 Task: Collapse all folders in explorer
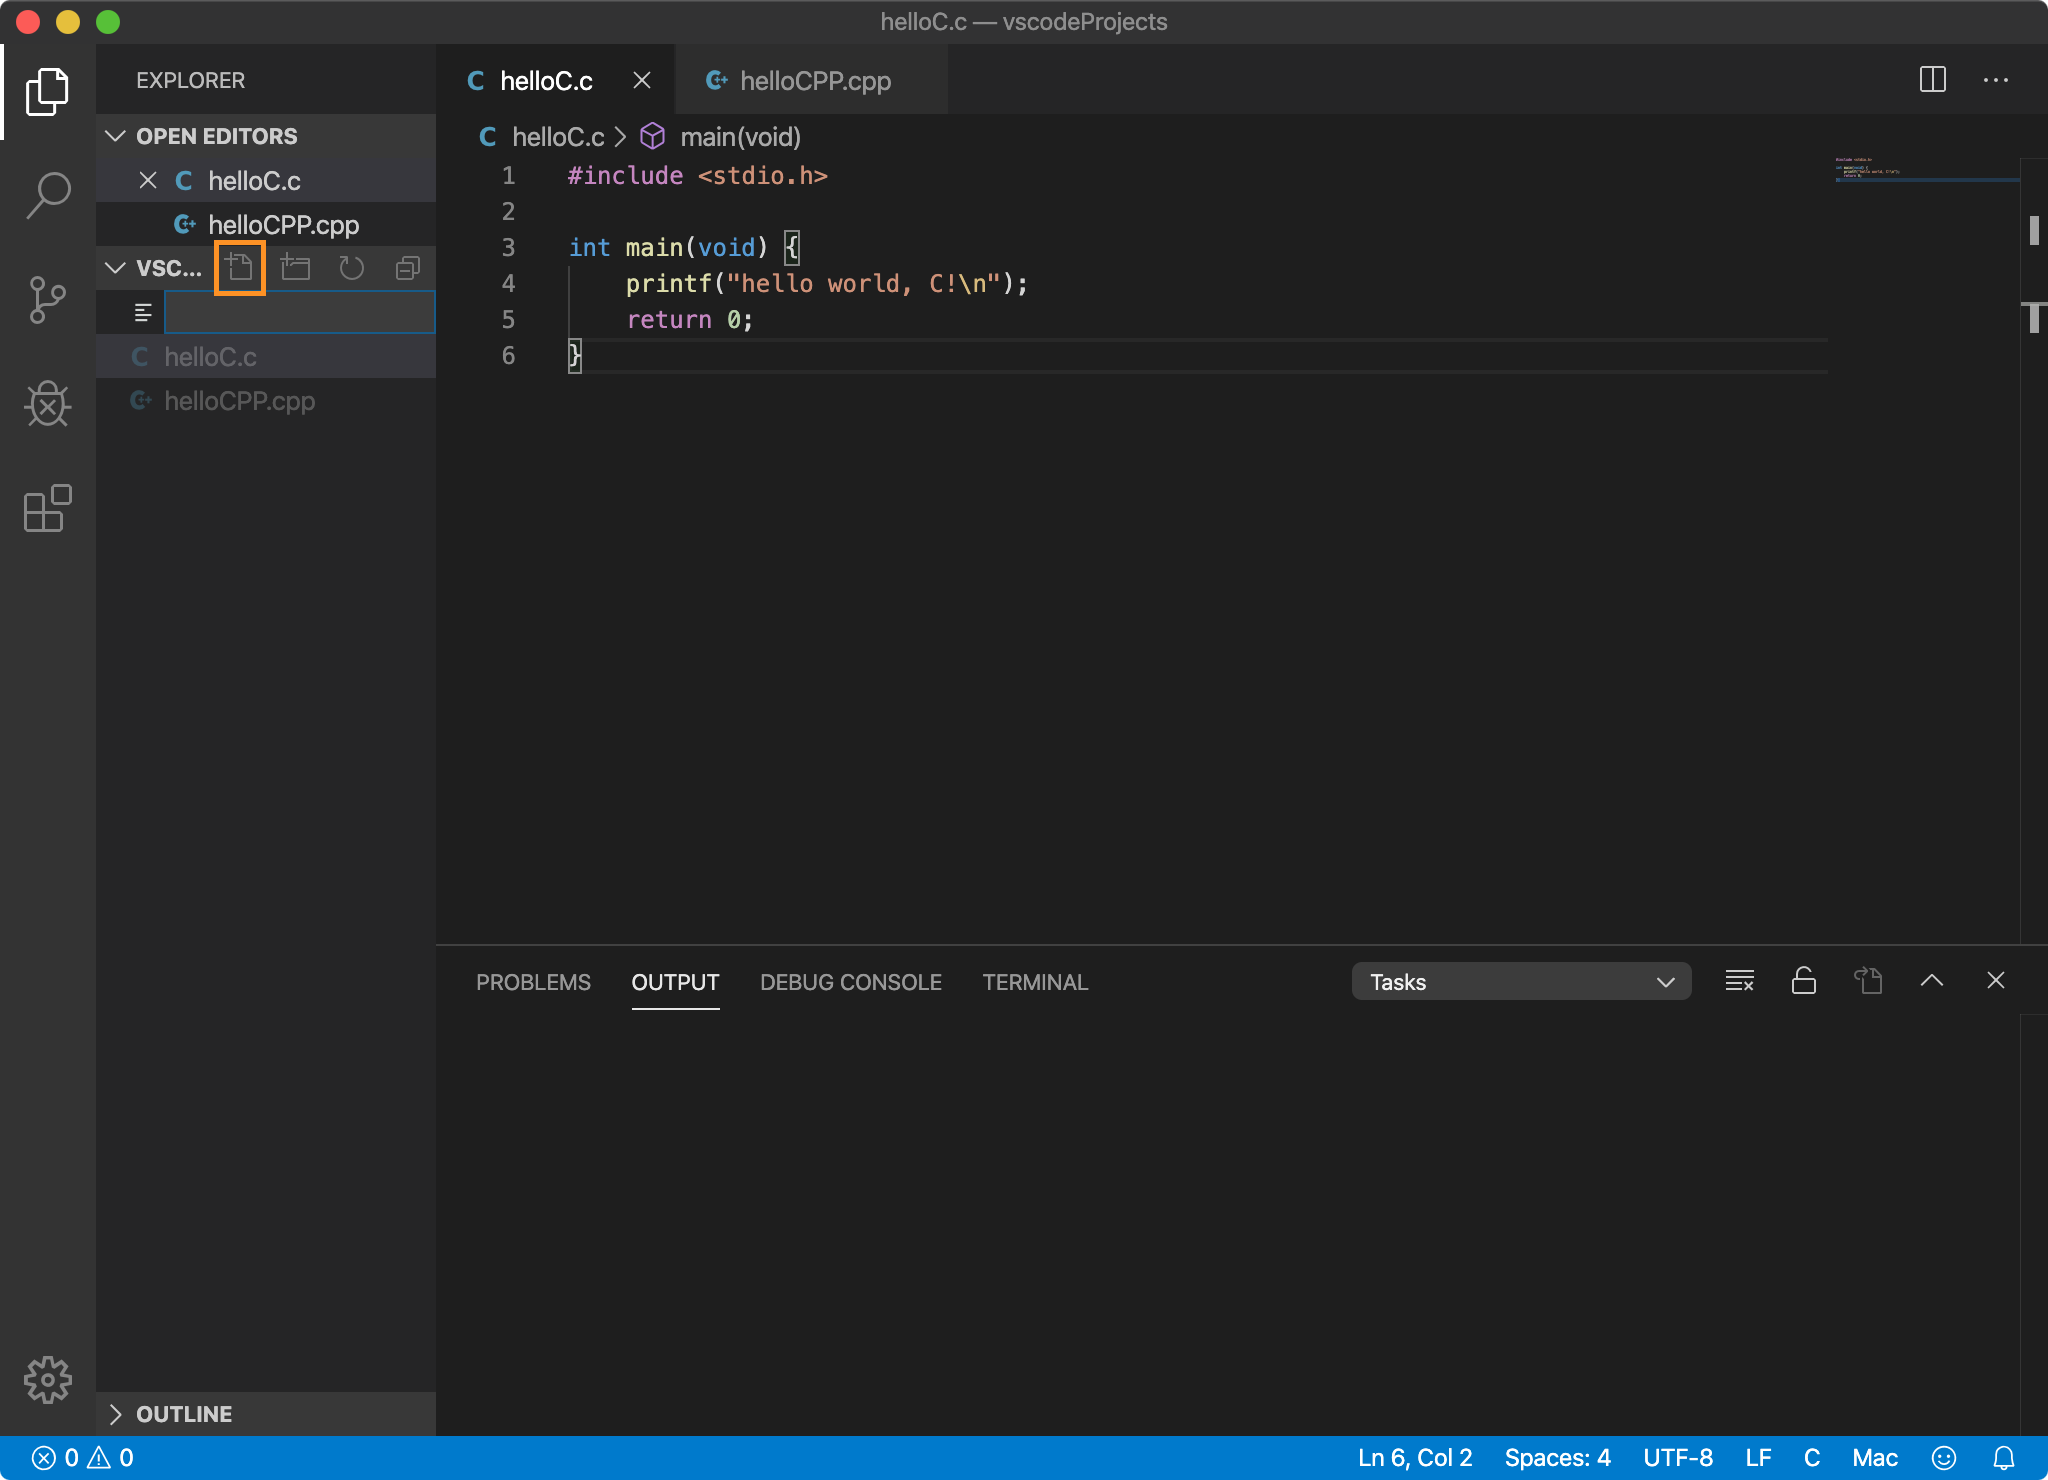coord(408,268)
